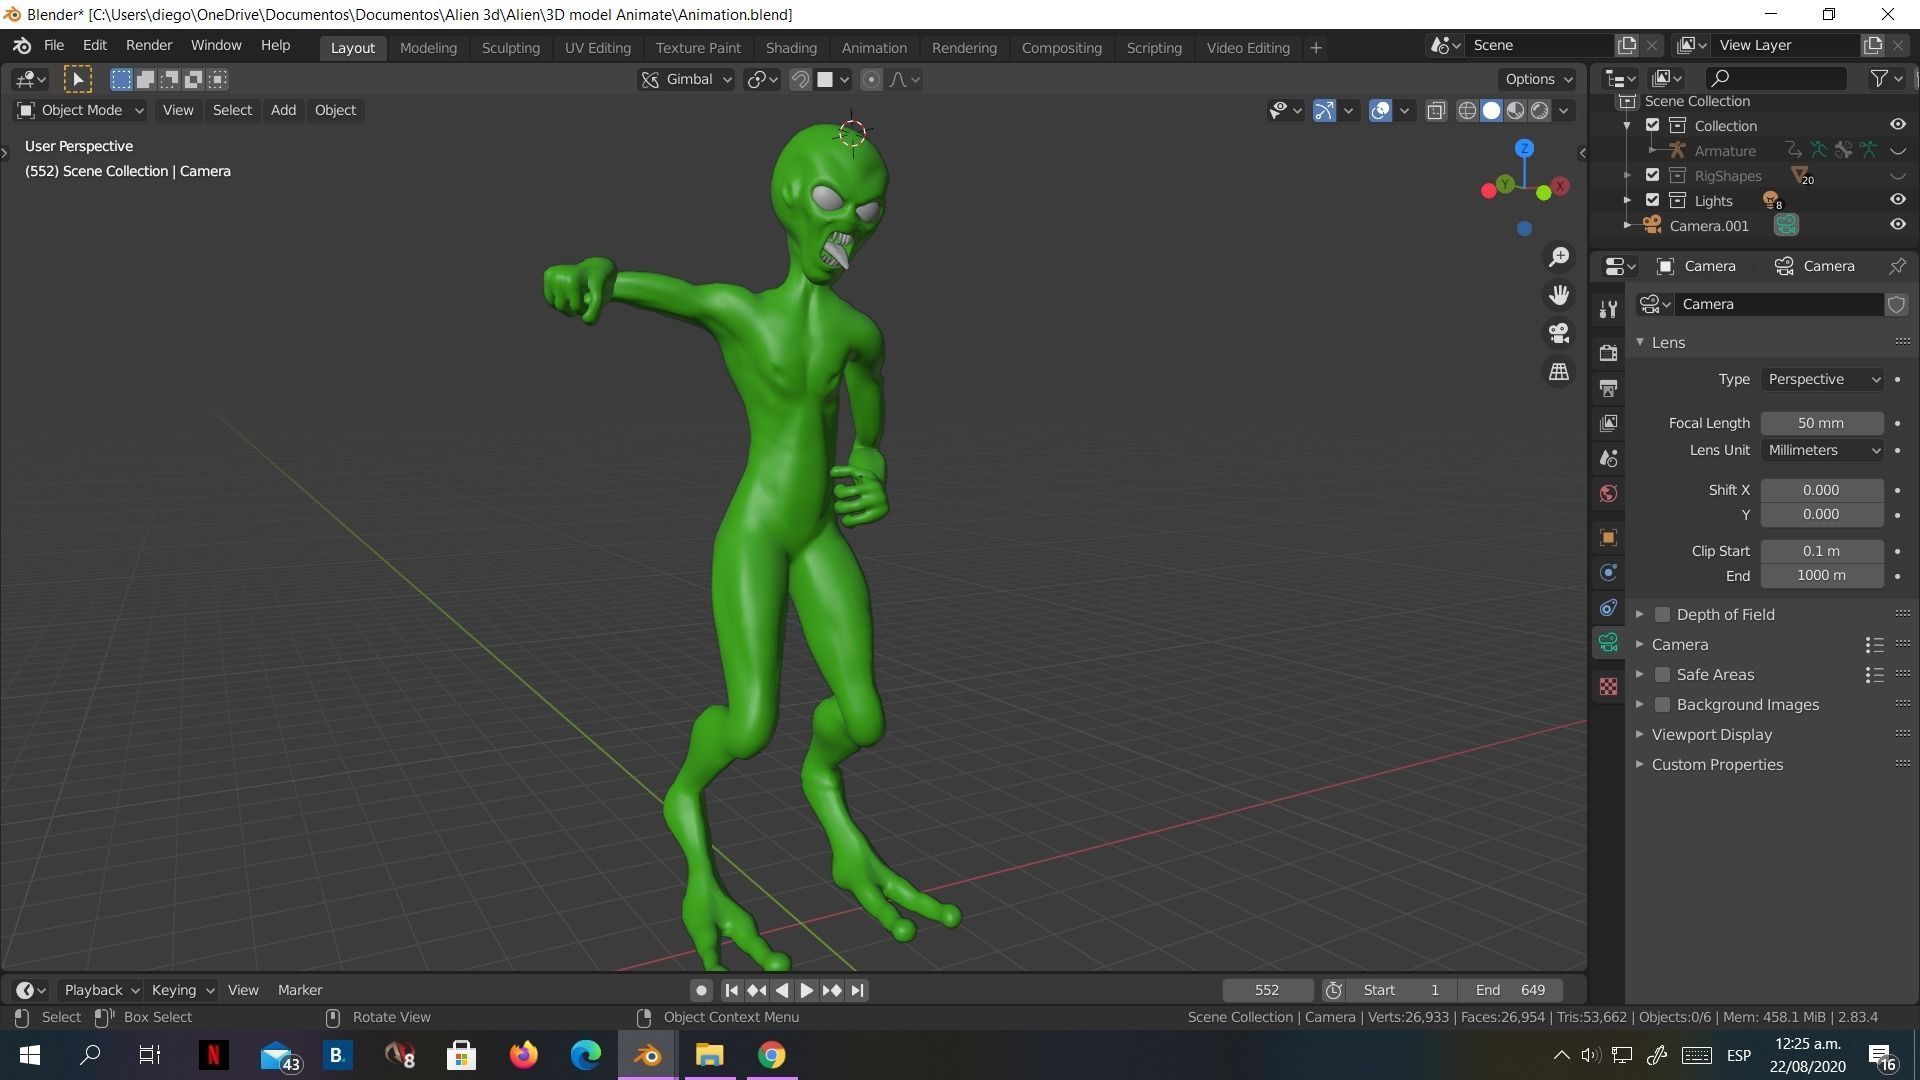Click the pan view hand icon
Screen dimensions: 1920x1080
(1558, 295)
